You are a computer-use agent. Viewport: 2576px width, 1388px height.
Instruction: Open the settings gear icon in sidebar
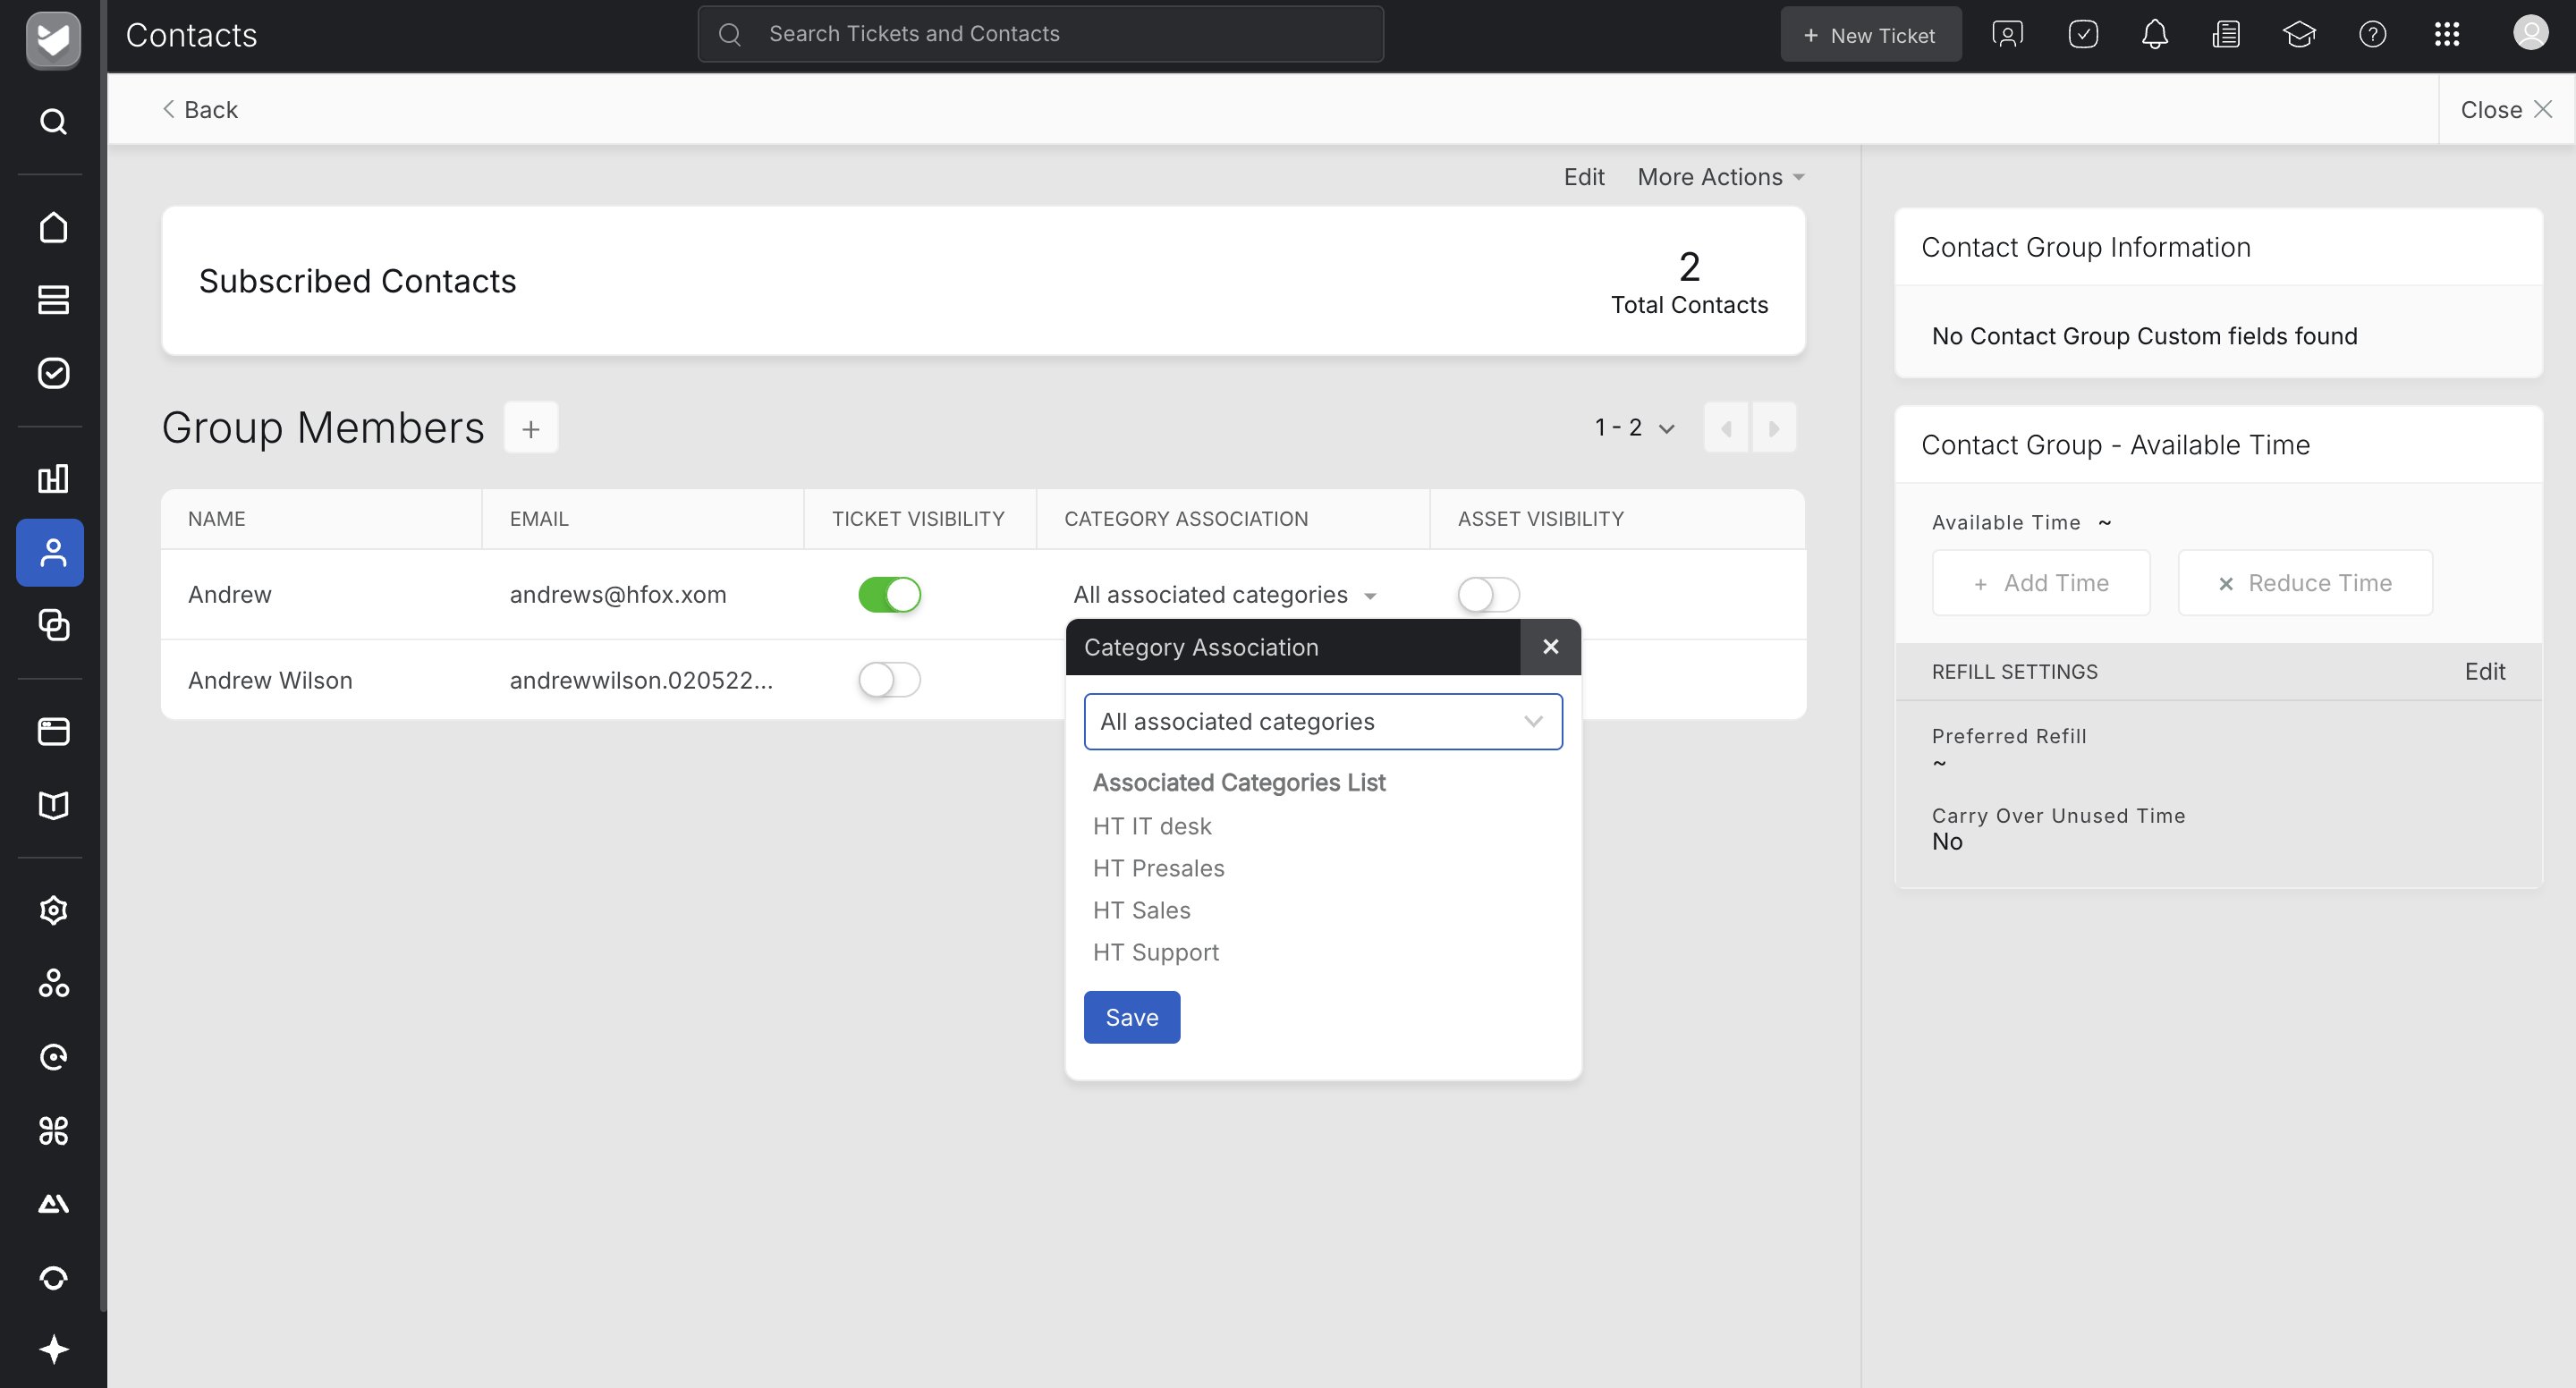click(52, 909)
